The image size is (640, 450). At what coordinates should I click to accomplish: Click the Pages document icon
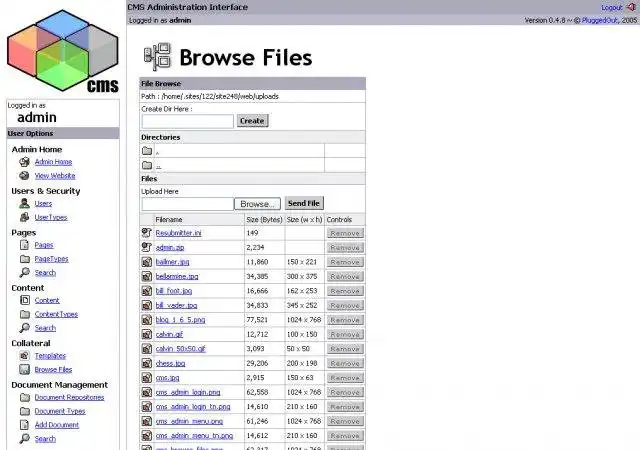(x=24, y=245)
